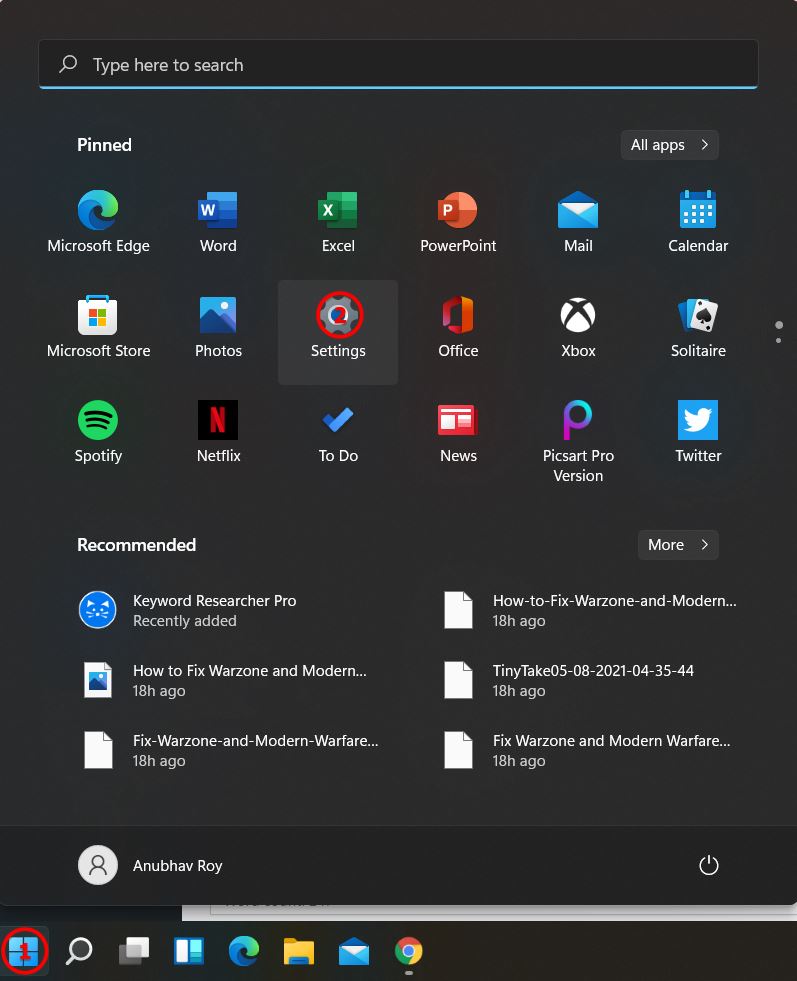
Task: Open Mail from the taskbar
Action: coord(353,951)
